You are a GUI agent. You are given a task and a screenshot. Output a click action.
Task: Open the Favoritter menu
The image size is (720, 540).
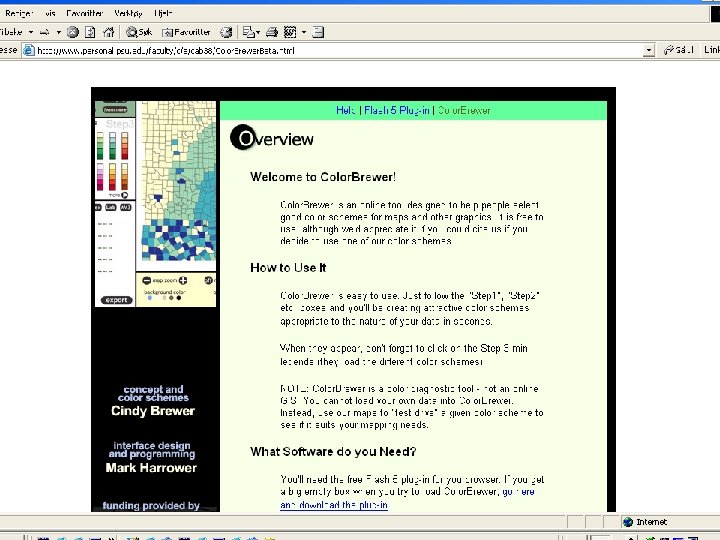pos(84,13)
